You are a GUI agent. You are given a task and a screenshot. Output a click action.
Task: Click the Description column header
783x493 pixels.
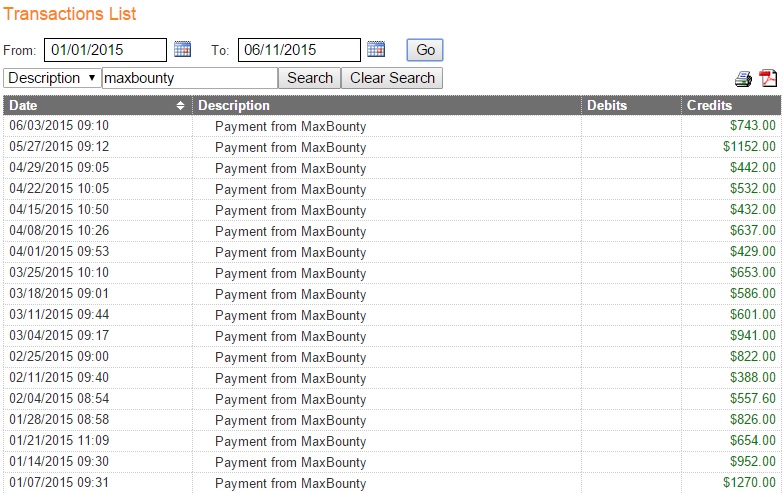234,105
